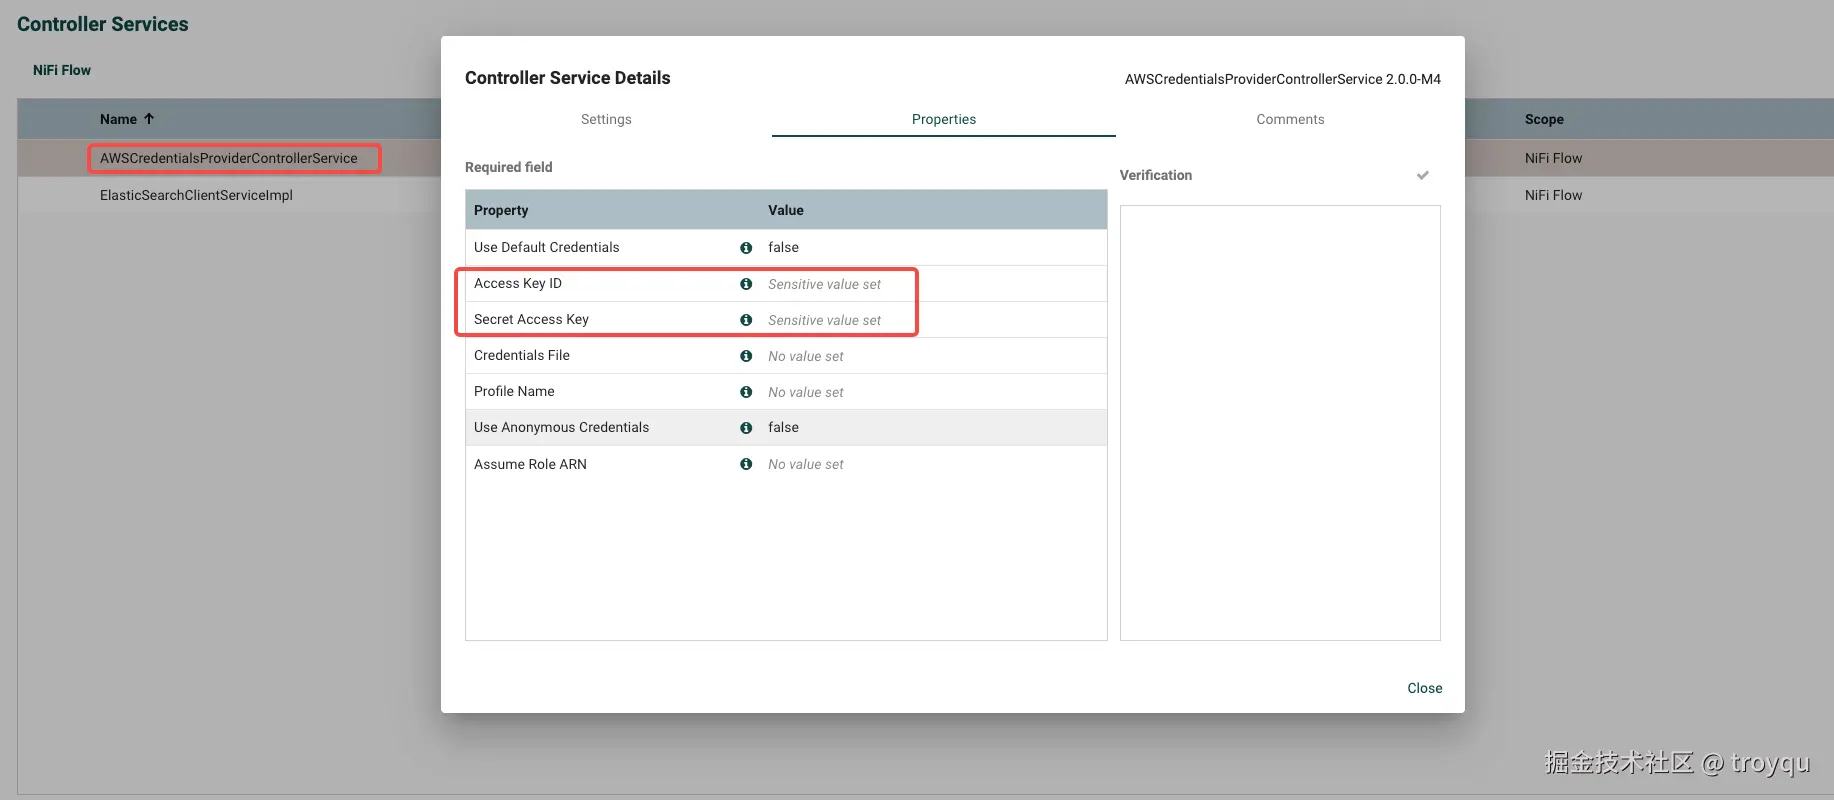Click info icon for Use Anonymous Credentials
Screen dimensions: 1834x800
[746, 428]
